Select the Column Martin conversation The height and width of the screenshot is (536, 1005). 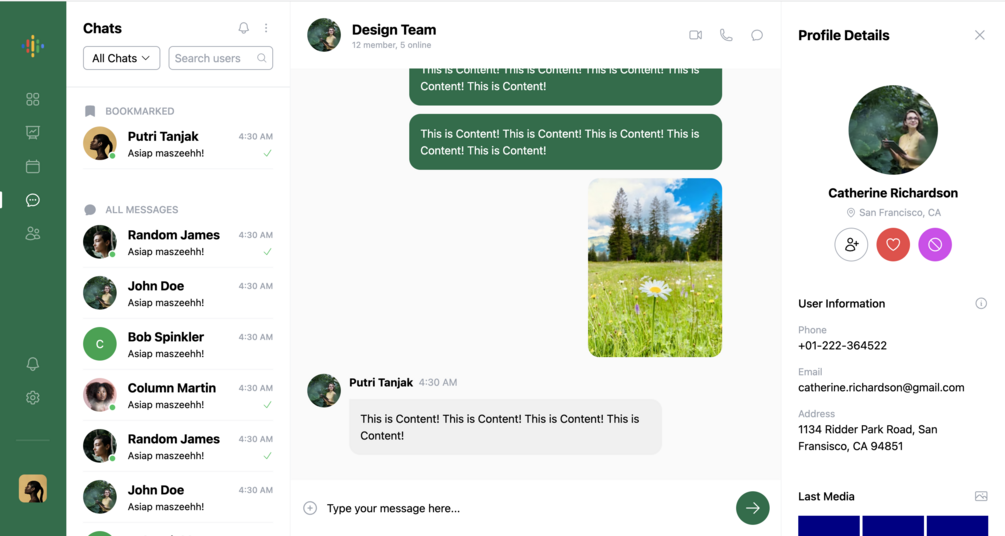[178, 396]
